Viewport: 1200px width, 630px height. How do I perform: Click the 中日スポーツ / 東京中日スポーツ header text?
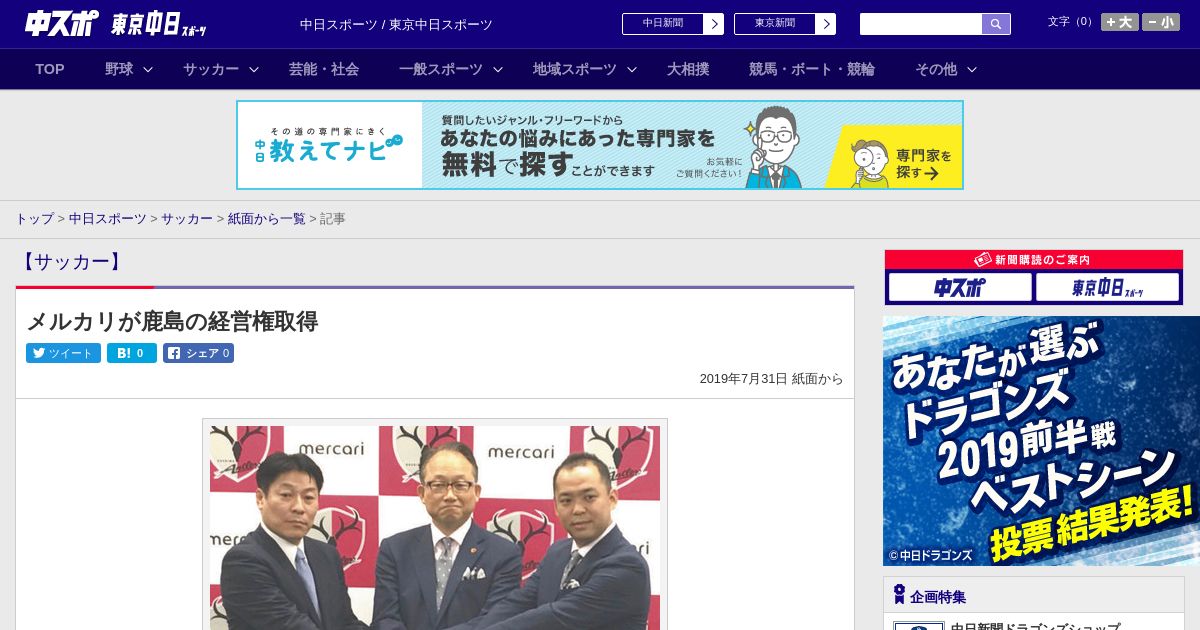pyautogui.click(x=396, y=24)
